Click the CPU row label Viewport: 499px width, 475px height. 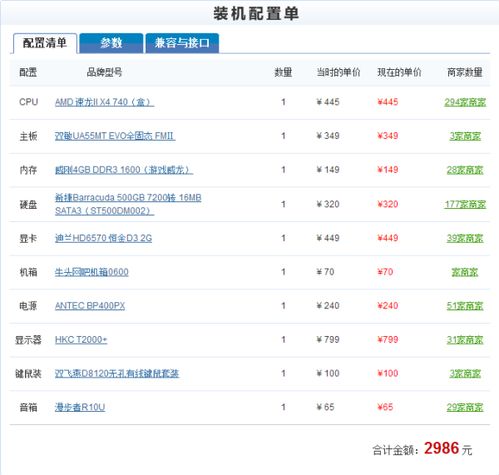(28, 102)
